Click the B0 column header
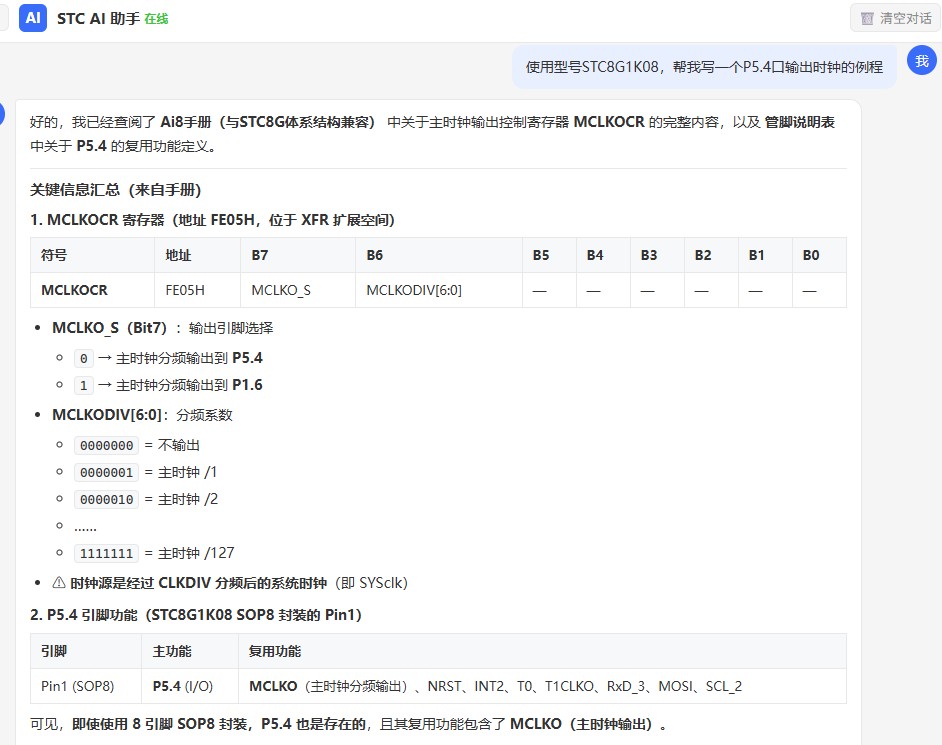Viewport: 942px width, 745px height. [819, 255]
